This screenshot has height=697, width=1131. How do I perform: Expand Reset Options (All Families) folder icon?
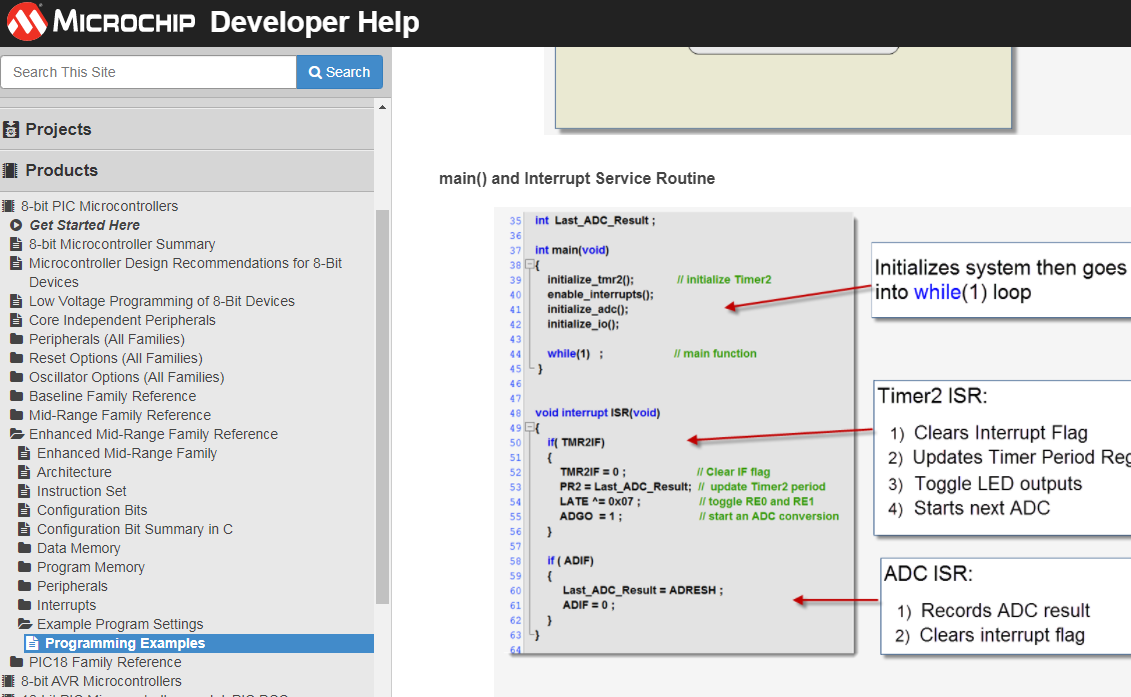click(x=16, y=357)
